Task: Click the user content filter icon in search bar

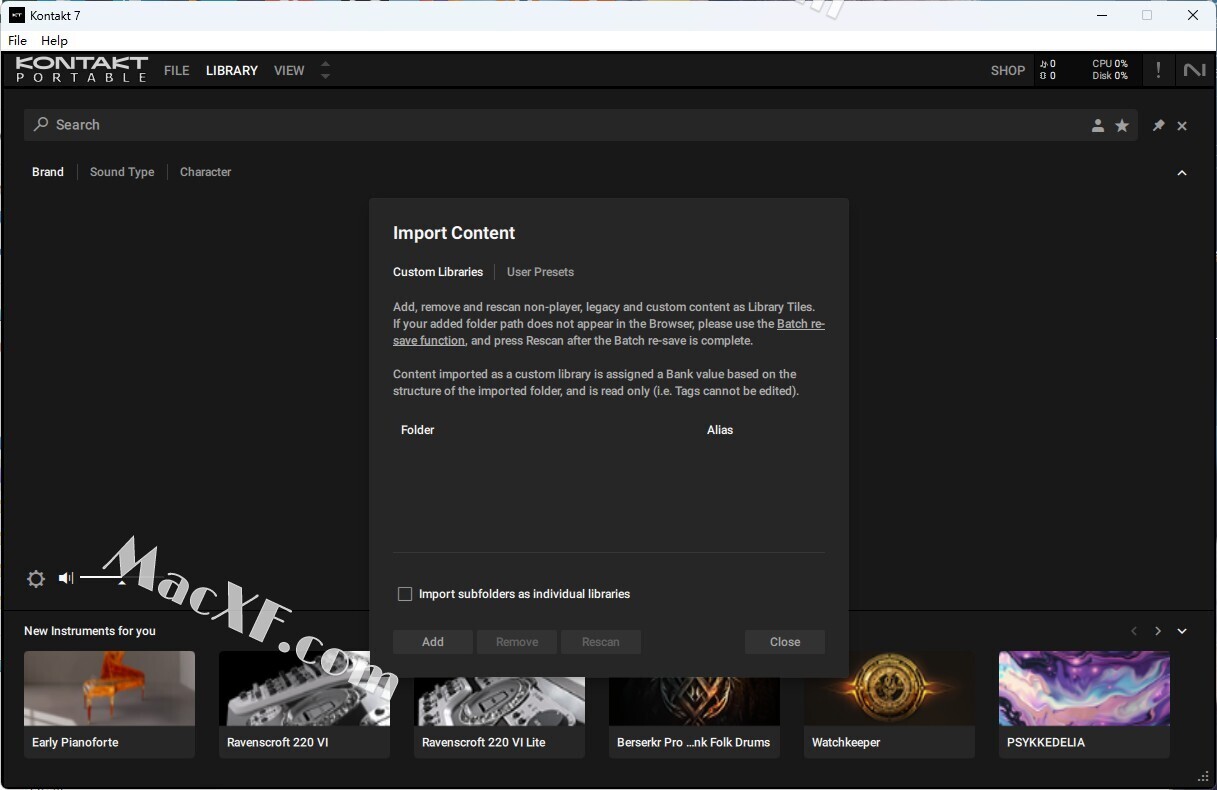Action: [x=1098, y=125]
